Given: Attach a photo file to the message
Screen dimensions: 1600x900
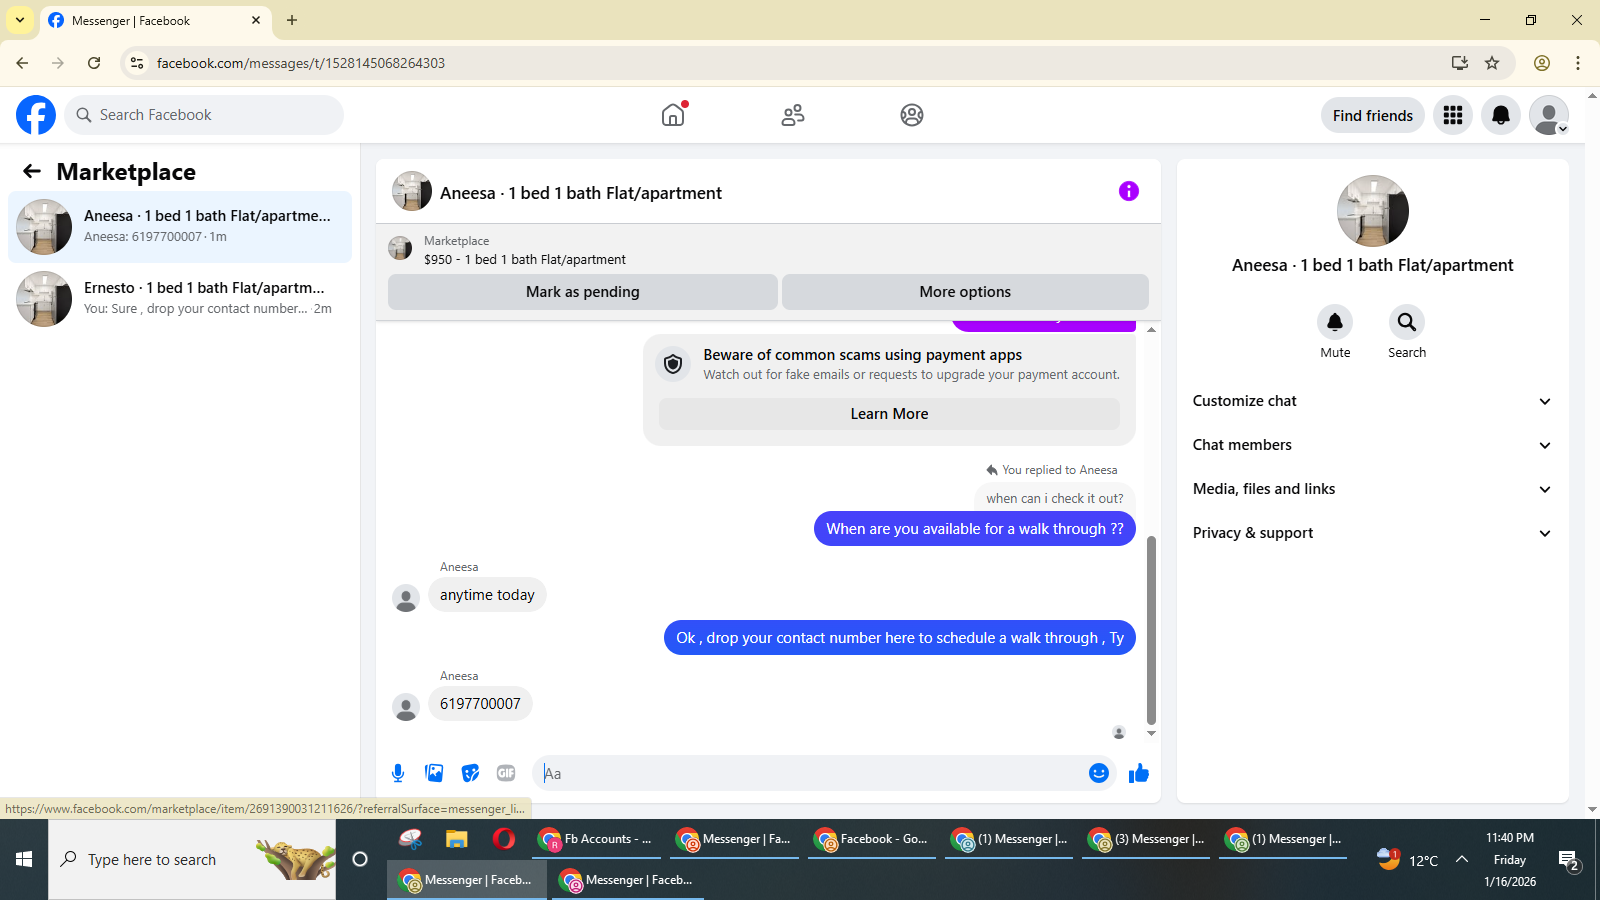Looking at the screenshot, I should pos(434,773).
